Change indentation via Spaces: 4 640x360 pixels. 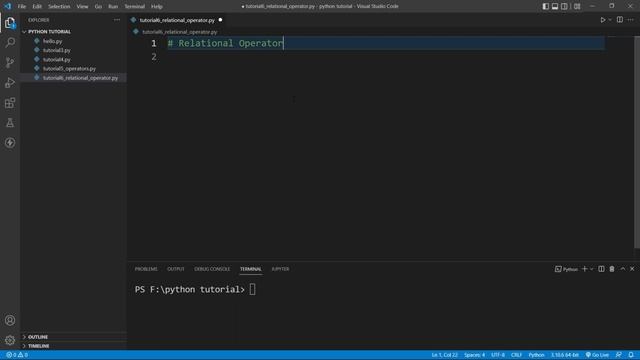[474, 355]
